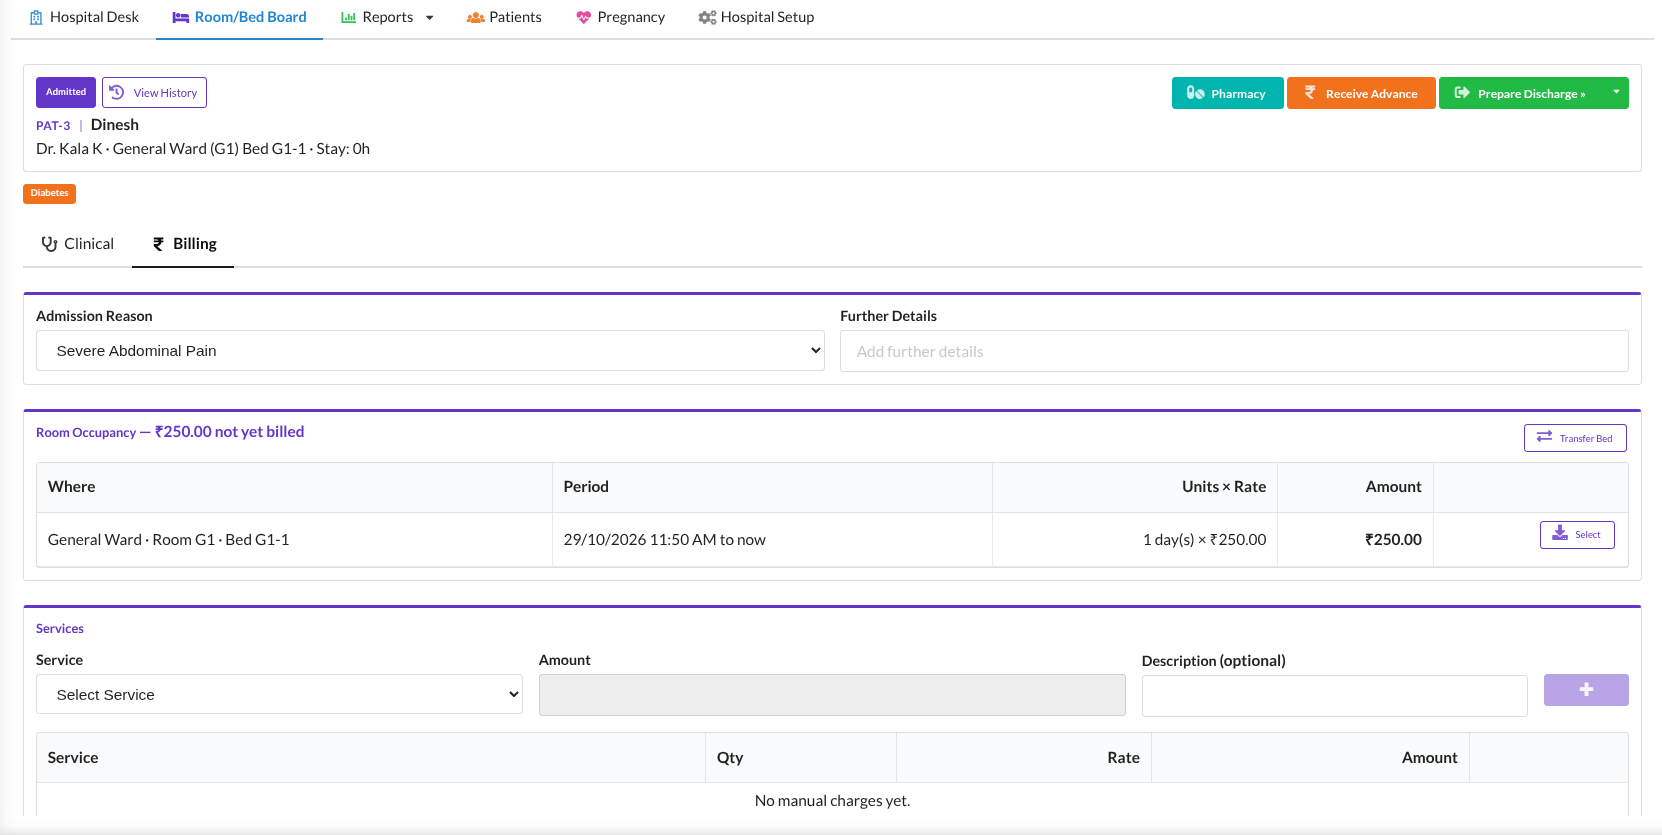Click the Transfer Bed button

pos(1575,438)
